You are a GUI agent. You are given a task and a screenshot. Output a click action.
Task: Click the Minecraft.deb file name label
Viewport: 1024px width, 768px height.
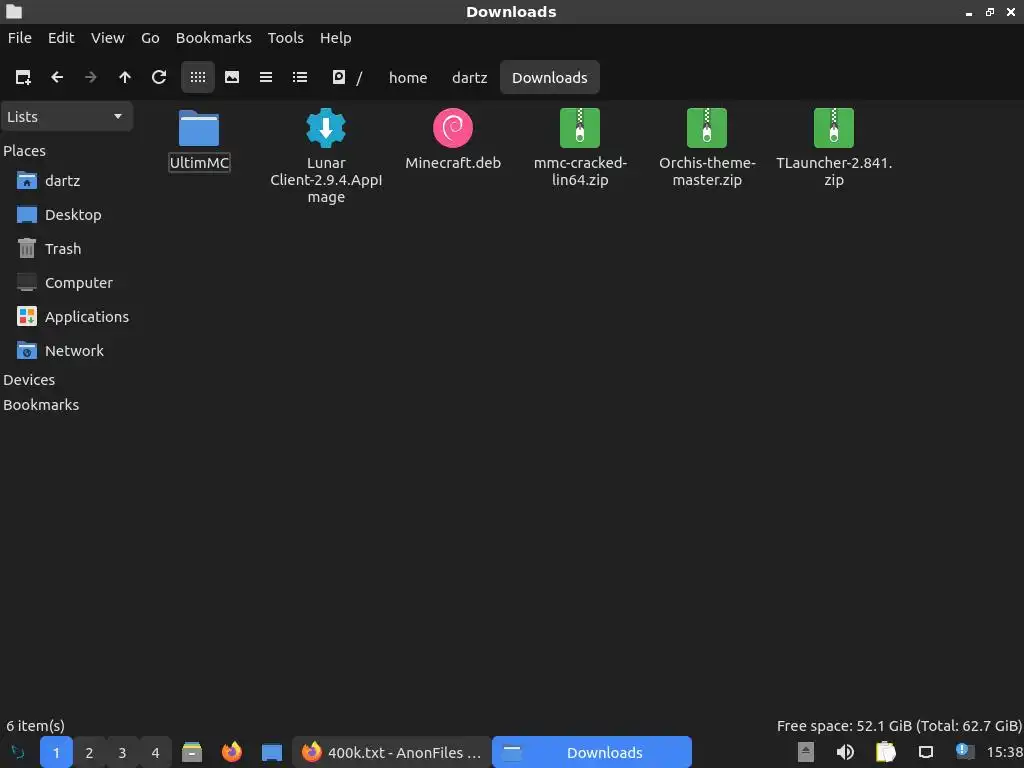[453, 163]
